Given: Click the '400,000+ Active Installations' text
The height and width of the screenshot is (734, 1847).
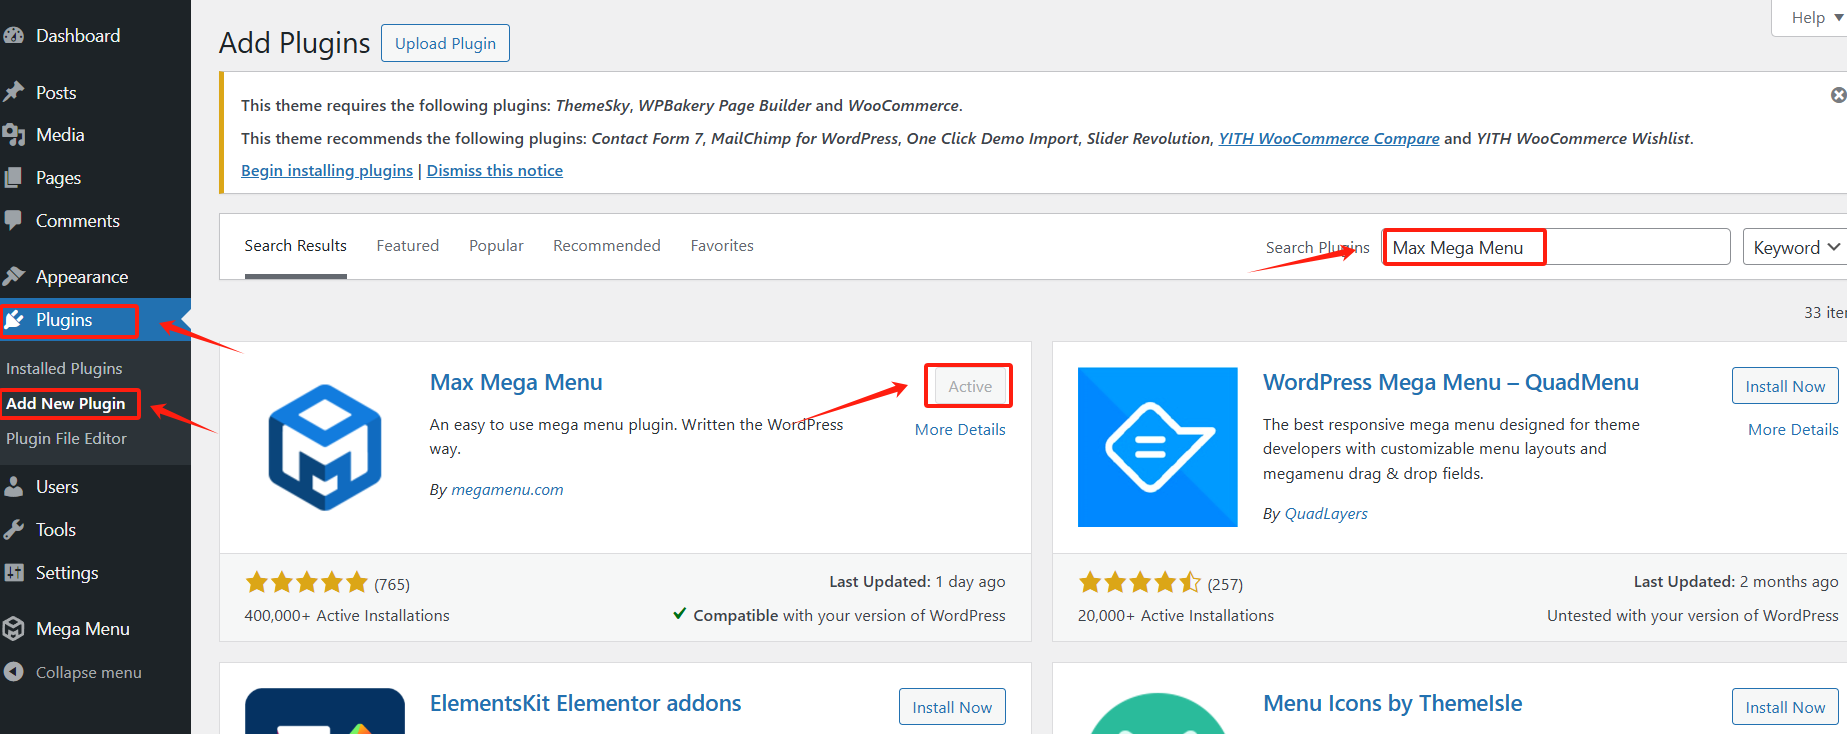Looking at the screenshot, I should [347, 616].
